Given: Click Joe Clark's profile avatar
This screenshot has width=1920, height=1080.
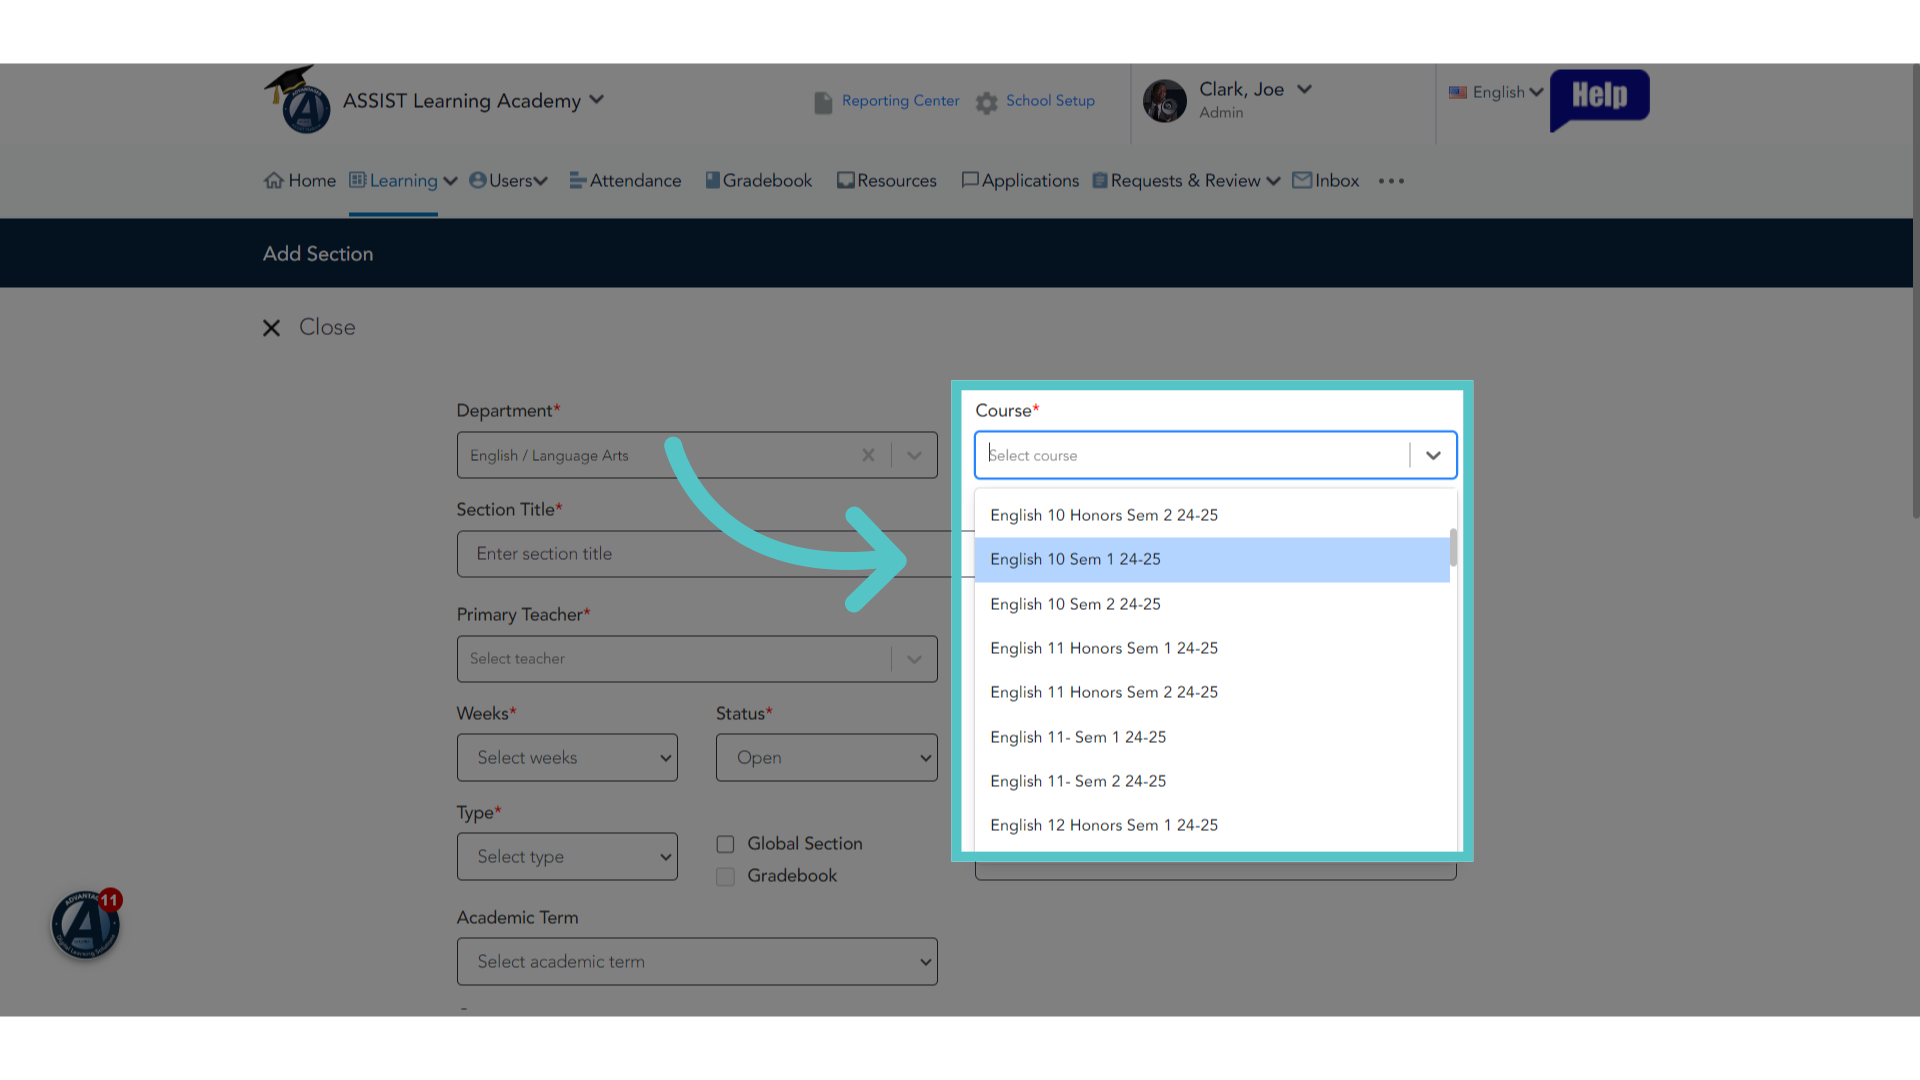Looking at the screenshot, I should click(1165, 101).
